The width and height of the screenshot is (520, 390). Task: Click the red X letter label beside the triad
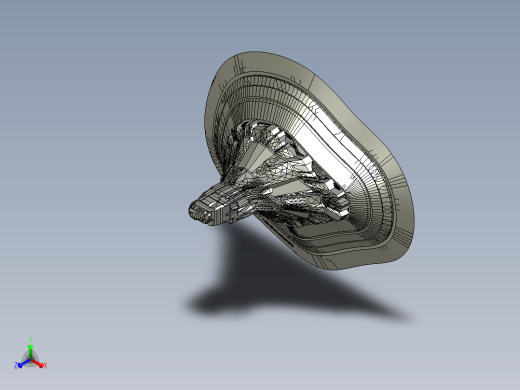click(45, 366)
